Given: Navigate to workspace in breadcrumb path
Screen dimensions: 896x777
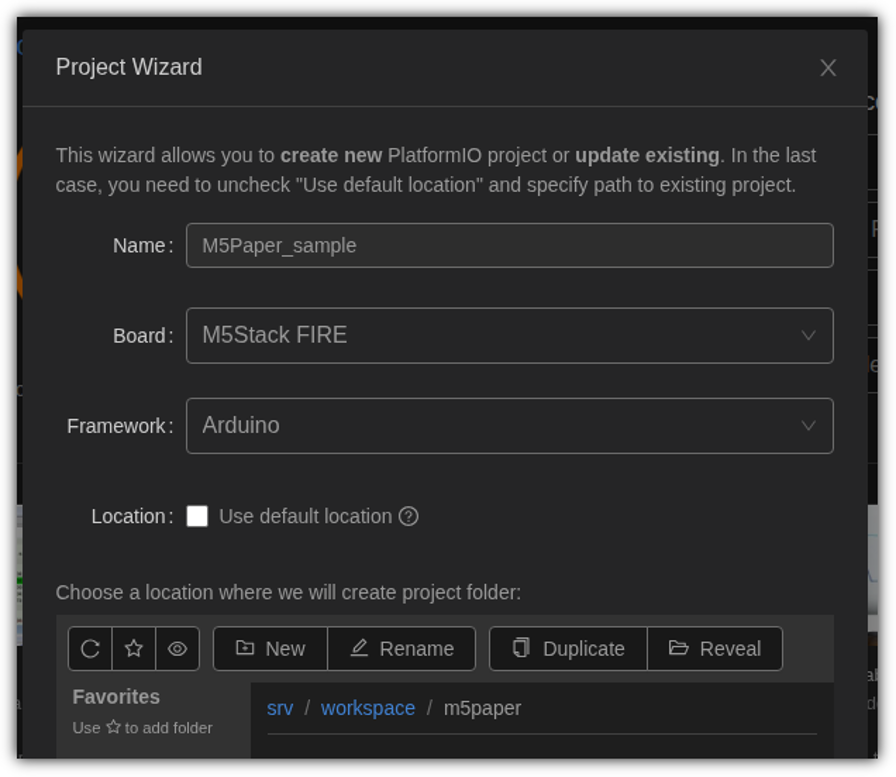Looking at the screenshot, I should click(x=368, y=708).
